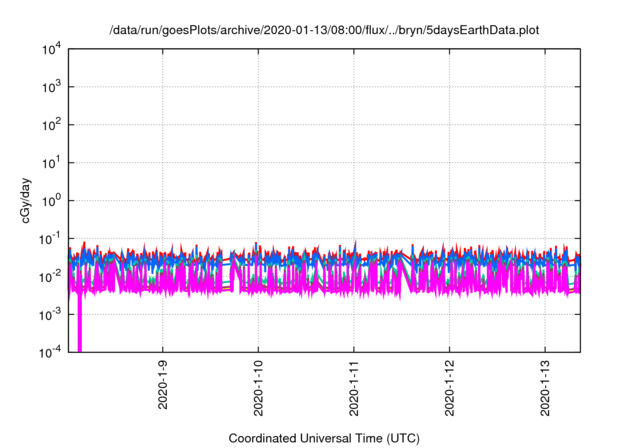Click the 2020-1-11 date label
Screen dimensions: 640x448
click(x=354, y=388)
